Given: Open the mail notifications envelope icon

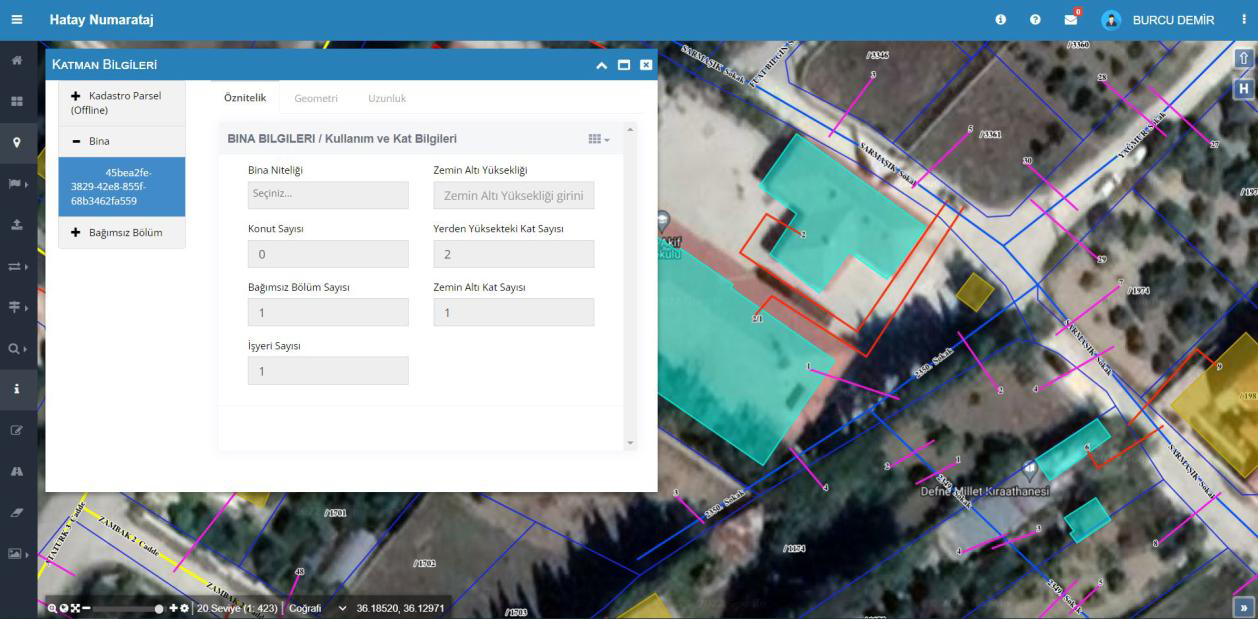Looking at the screenshot, I should (x=1071, y=20).
